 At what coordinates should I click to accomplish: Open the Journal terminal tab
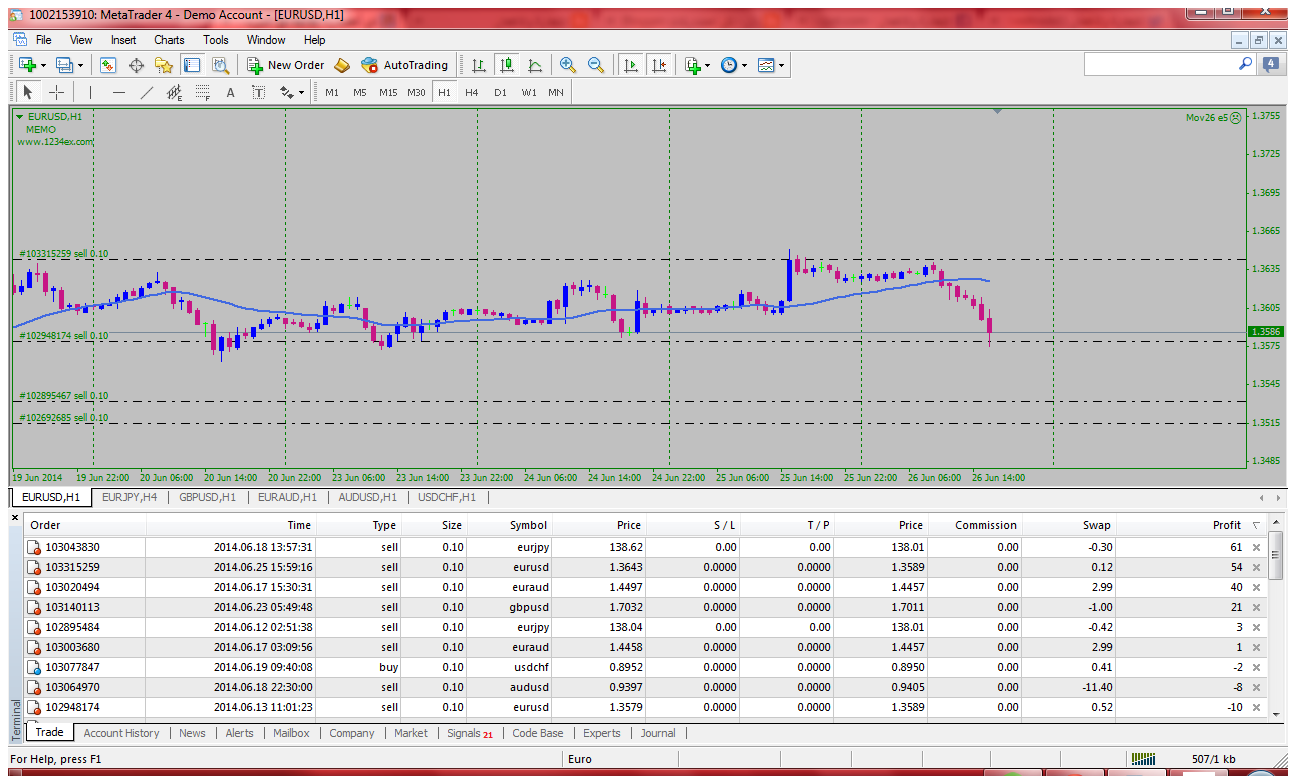pyautogui.click(x=658, y=733)
